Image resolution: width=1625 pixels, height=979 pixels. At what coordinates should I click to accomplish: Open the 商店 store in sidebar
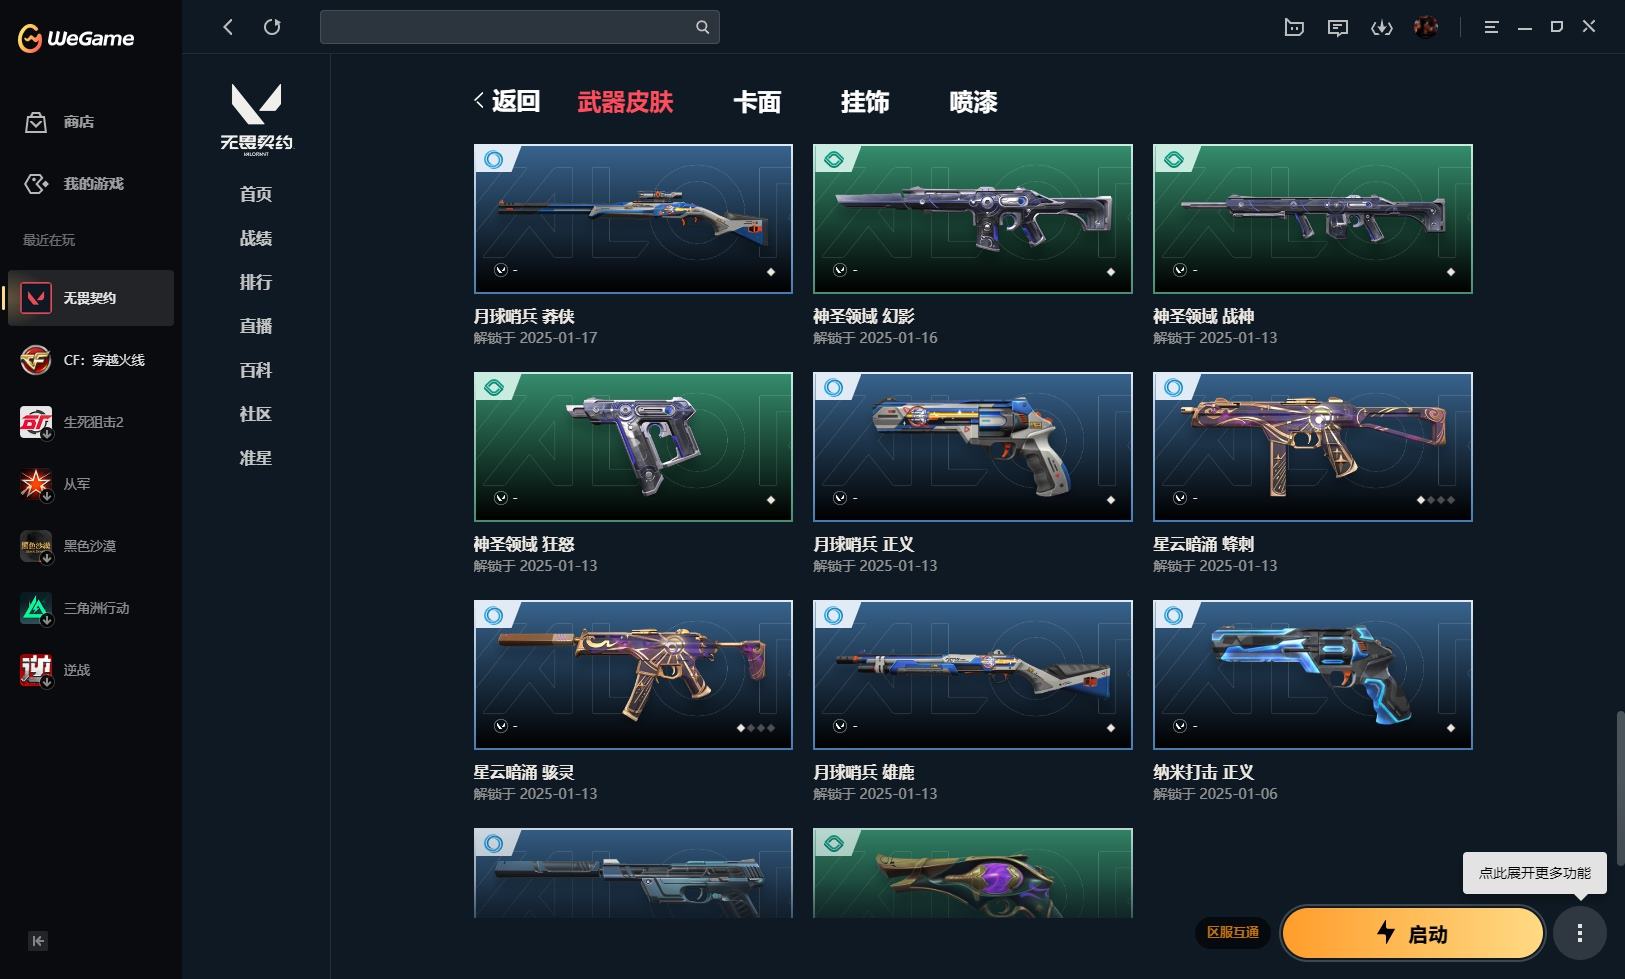click(60, 122)
